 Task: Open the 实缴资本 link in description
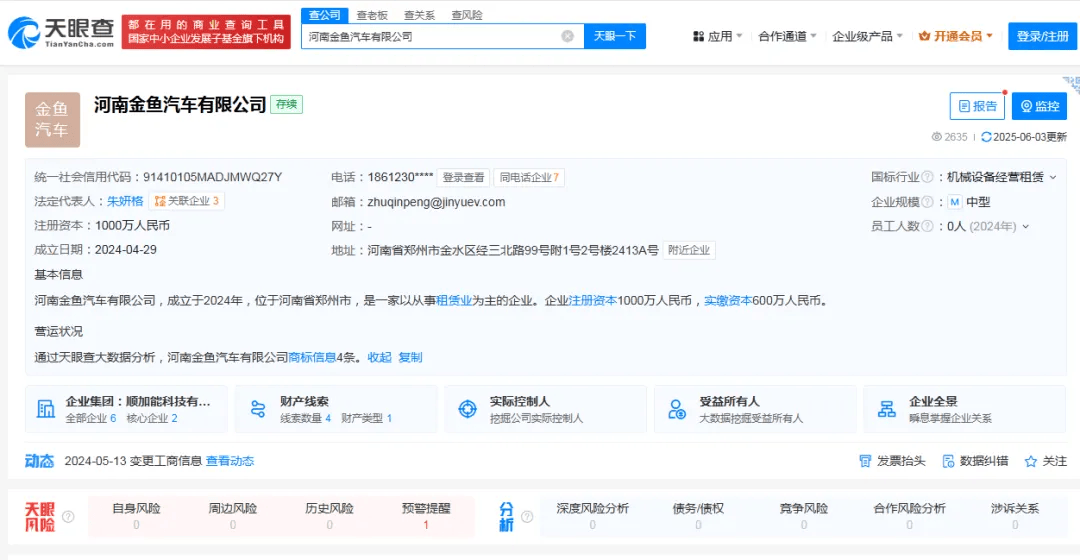pyautogui.click(x=728, y=300)
